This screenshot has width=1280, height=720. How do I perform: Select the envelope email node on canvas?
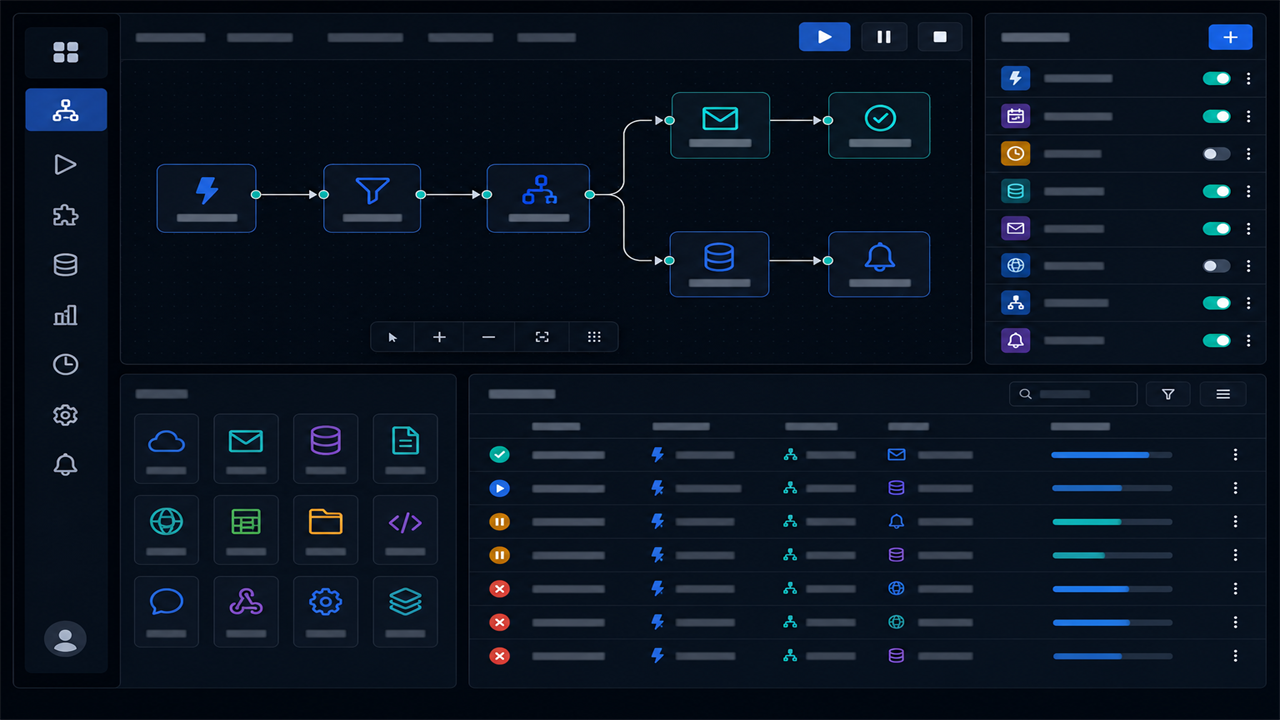(x=720, y=125)
